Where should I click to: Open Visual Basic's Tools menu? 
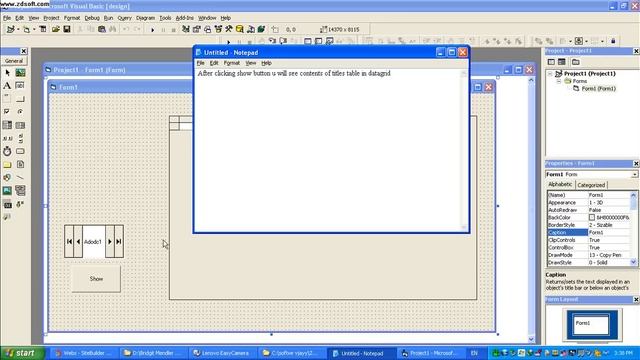[165, 18]
